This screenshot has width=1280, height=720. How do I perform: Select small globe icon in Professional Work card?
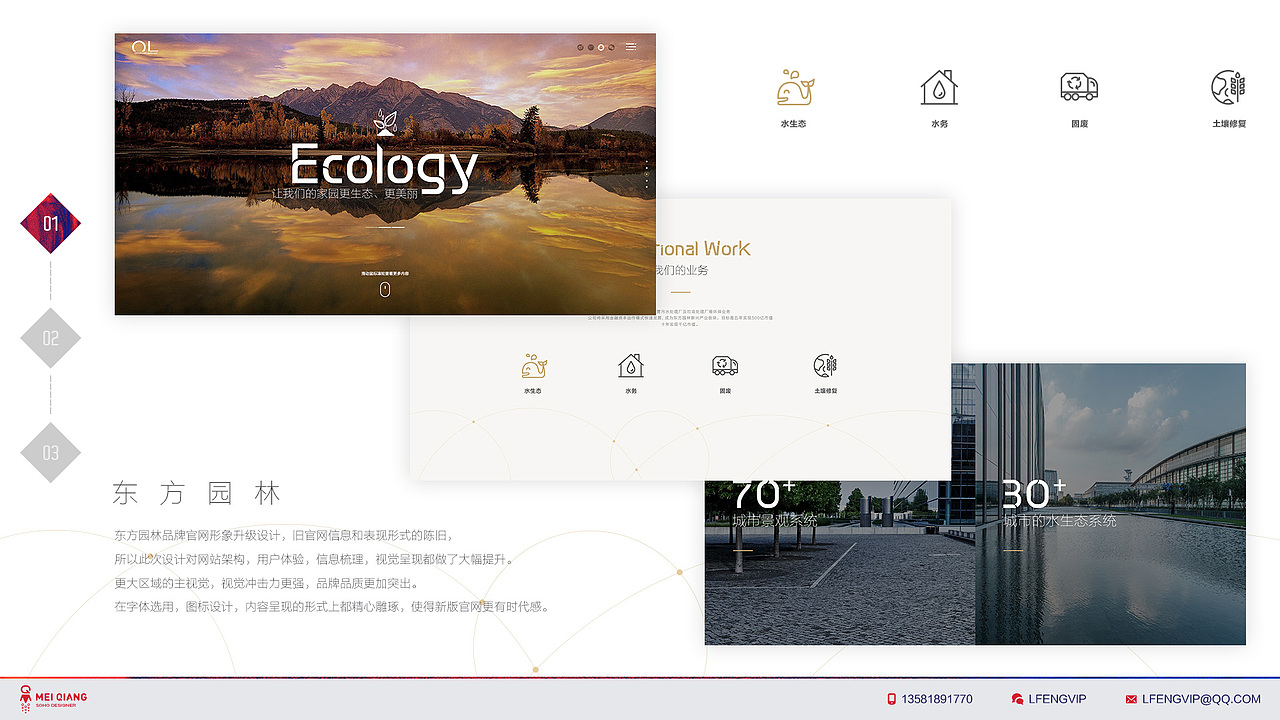point(825,365)
